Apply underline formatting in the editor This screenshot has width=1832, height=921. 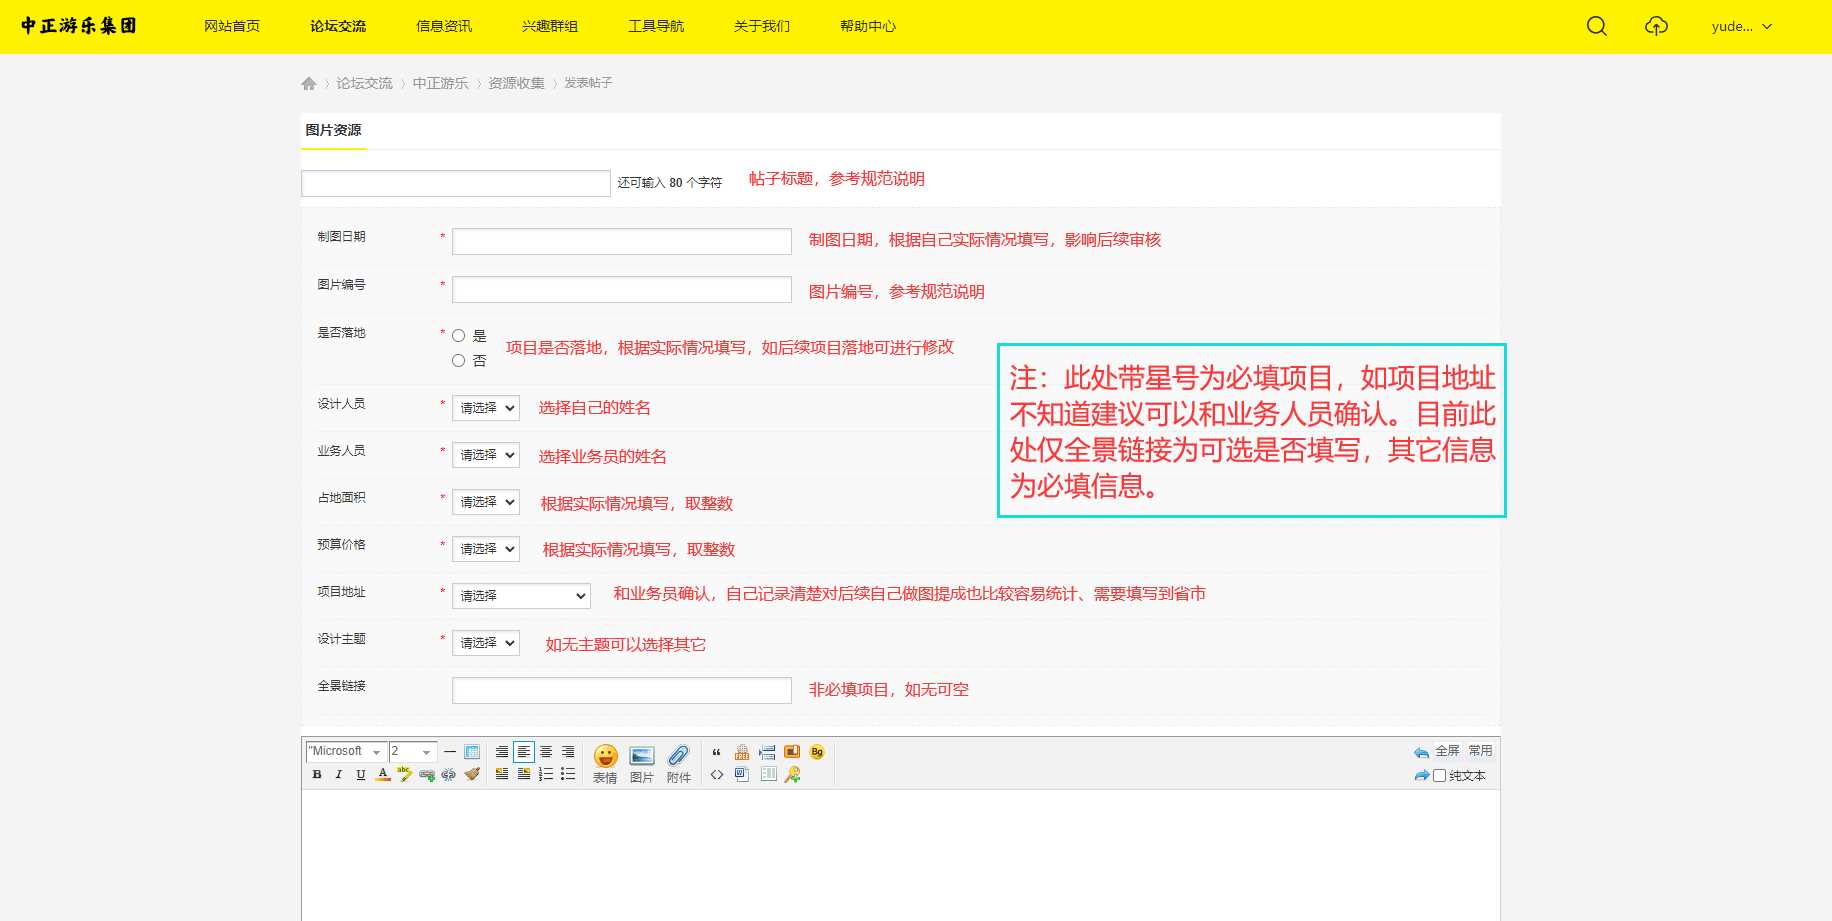point(360,774)
